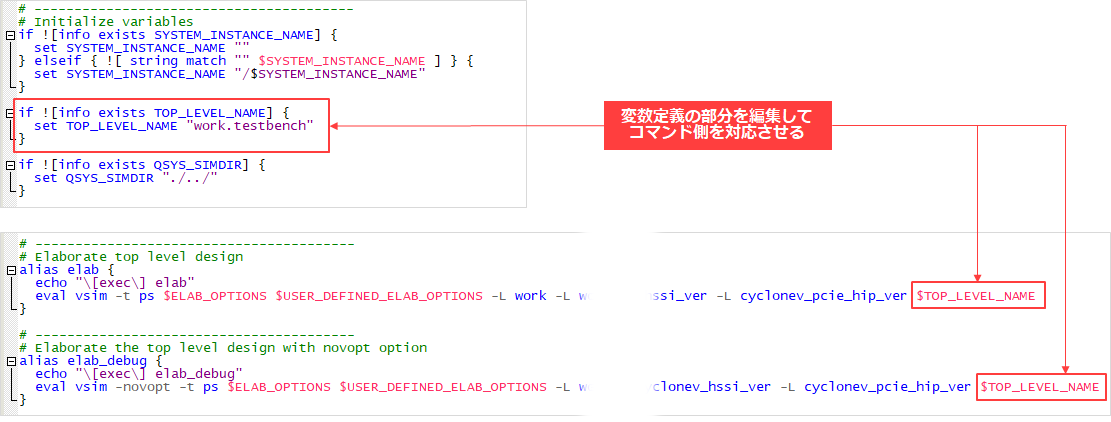The height and width of the screenshot is (422, 1111).
Task: Click $USER_DEFINED_ELAB_OPTIONS in the elab_debug command
Action: coord(442,387)
